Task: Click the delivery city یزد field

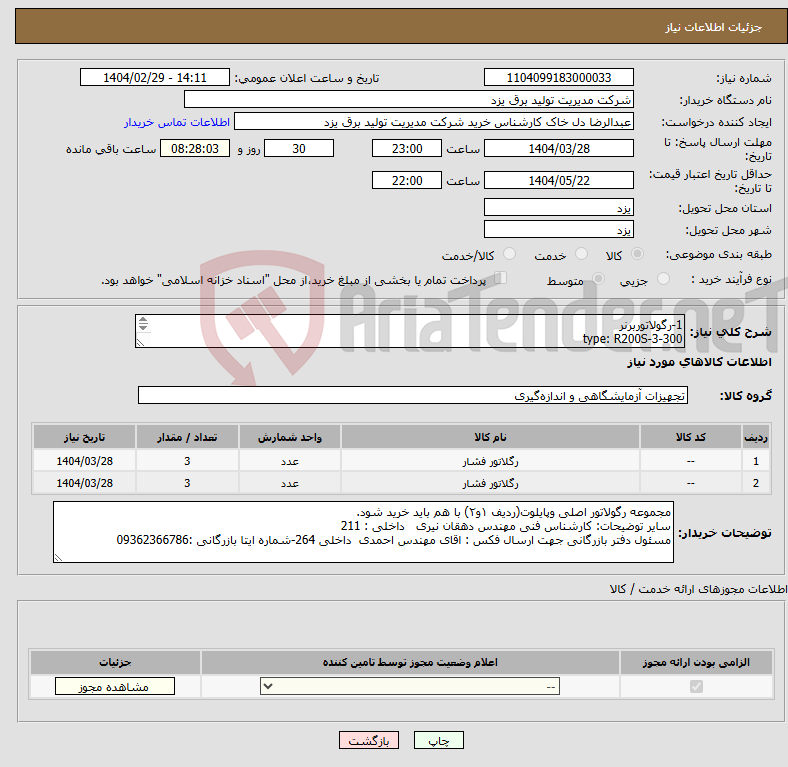Action: [x=558, y=230]
